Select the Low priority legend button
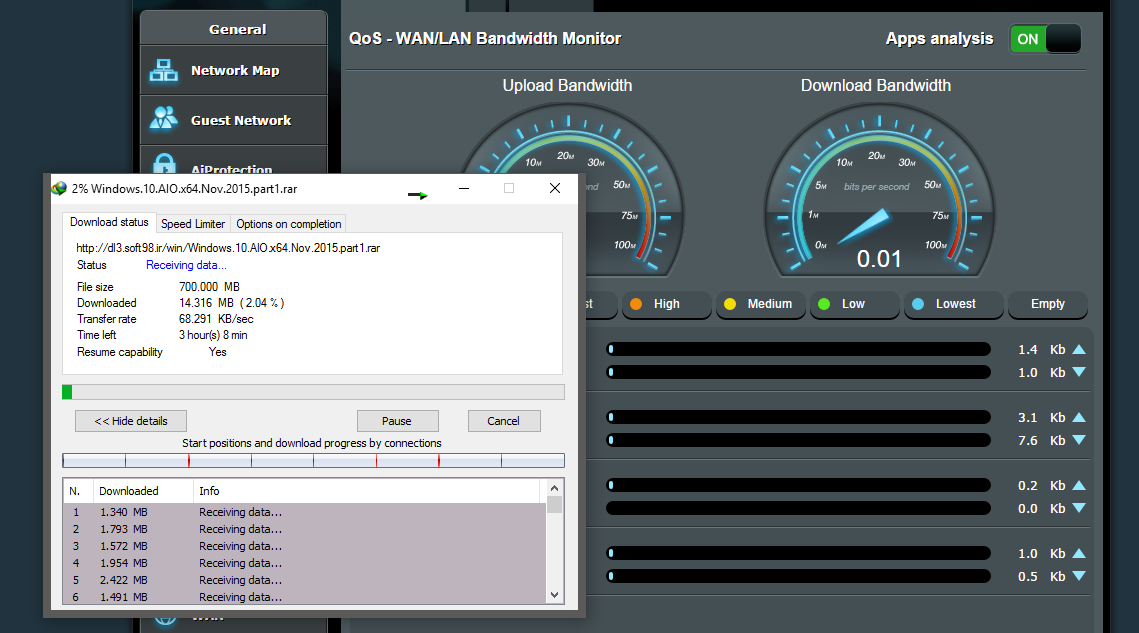The image size is (1139, 633). click(855, 304)
